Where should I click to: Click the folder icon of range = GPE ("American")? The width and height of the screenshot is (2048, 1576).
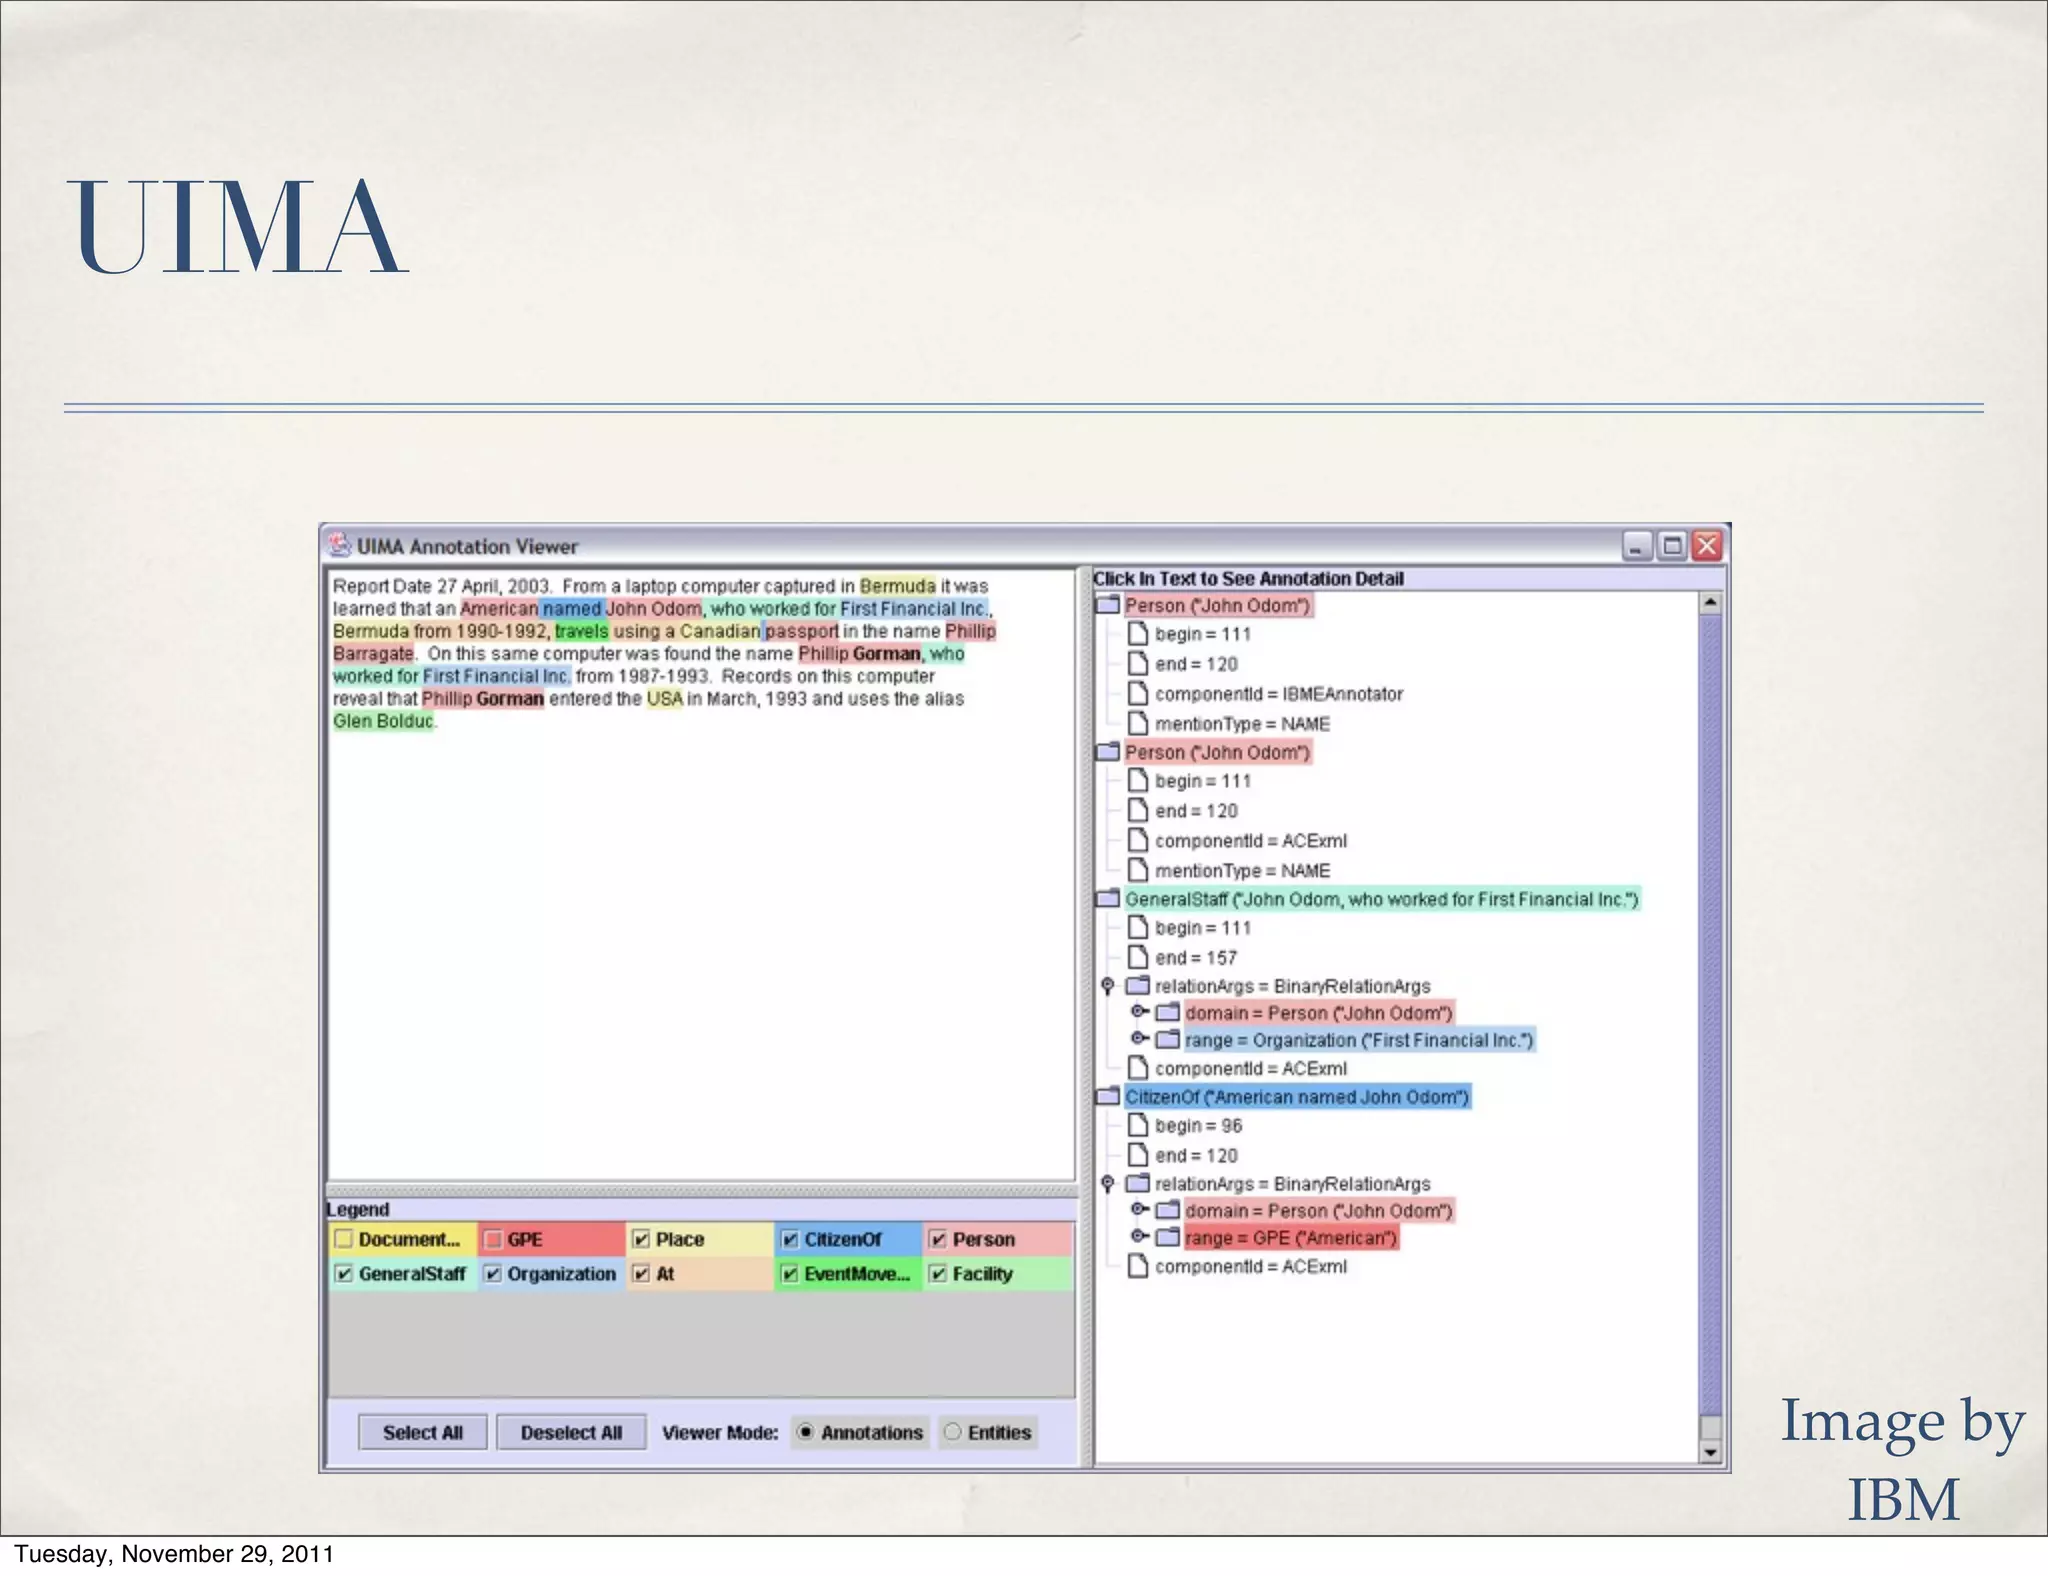pyautogui.click(x=1167, y=1238)
